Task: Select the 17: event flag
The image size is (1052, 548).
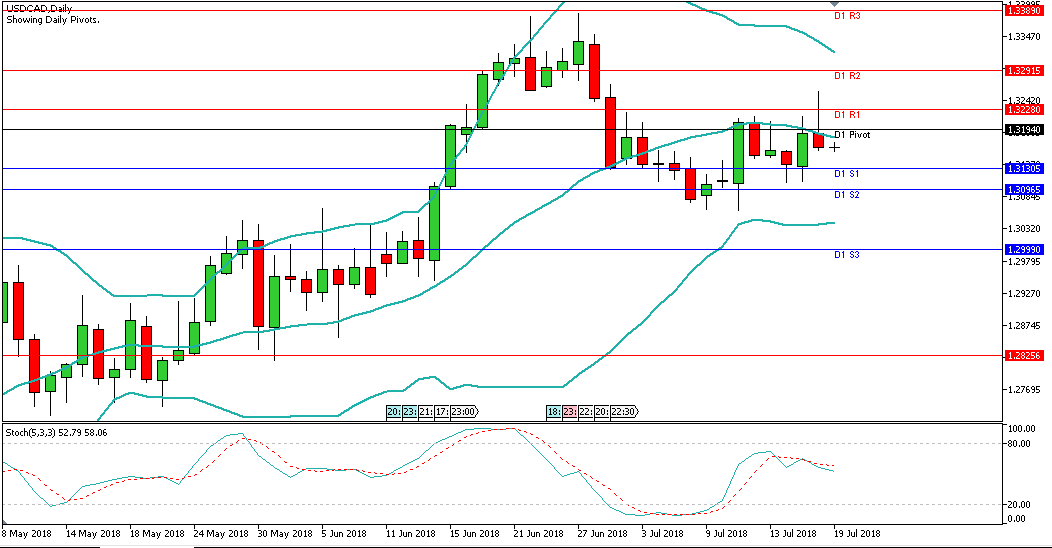Action: pos(441,411)
